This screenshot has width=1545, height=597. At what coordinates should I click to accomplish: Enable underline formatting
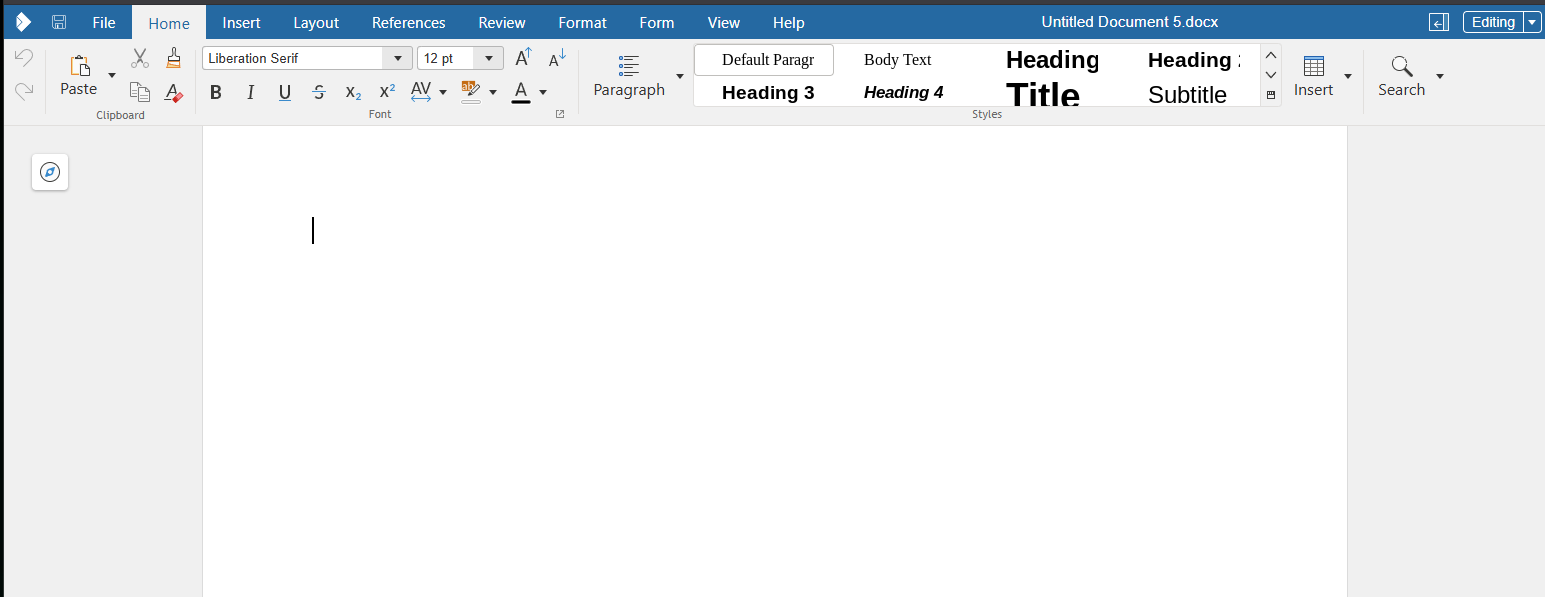[284, 91]
